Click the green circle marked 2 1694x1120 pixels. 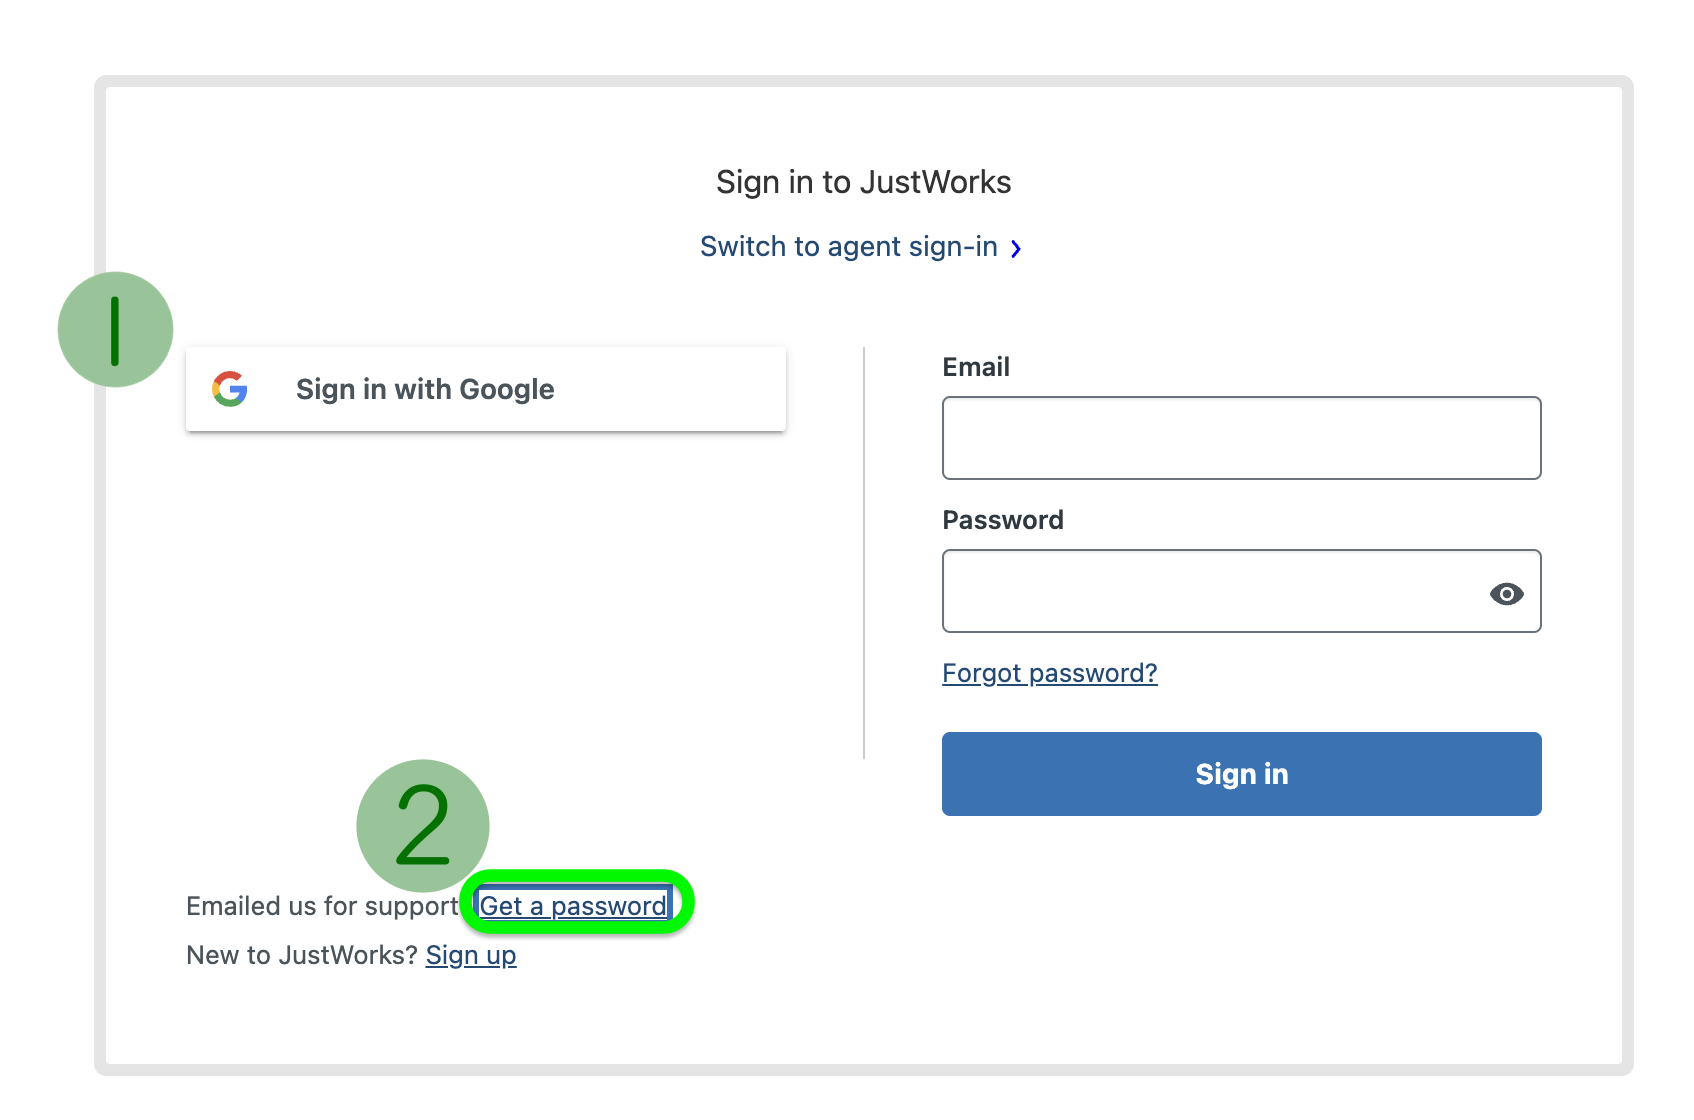[x=423, y=825]
